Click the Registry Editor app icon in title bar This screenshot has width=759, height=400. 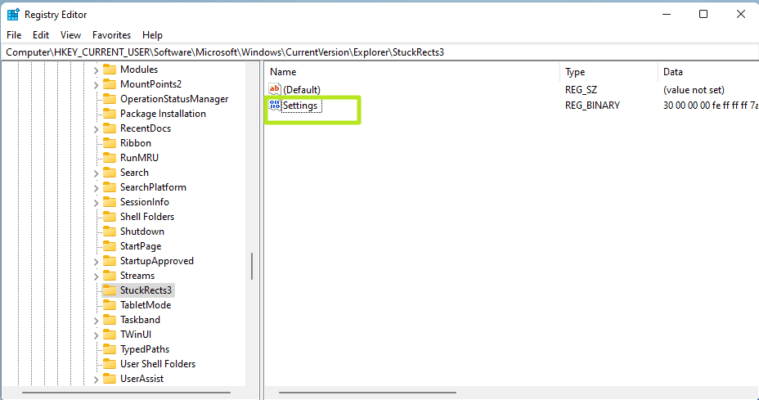pos(12,14)
